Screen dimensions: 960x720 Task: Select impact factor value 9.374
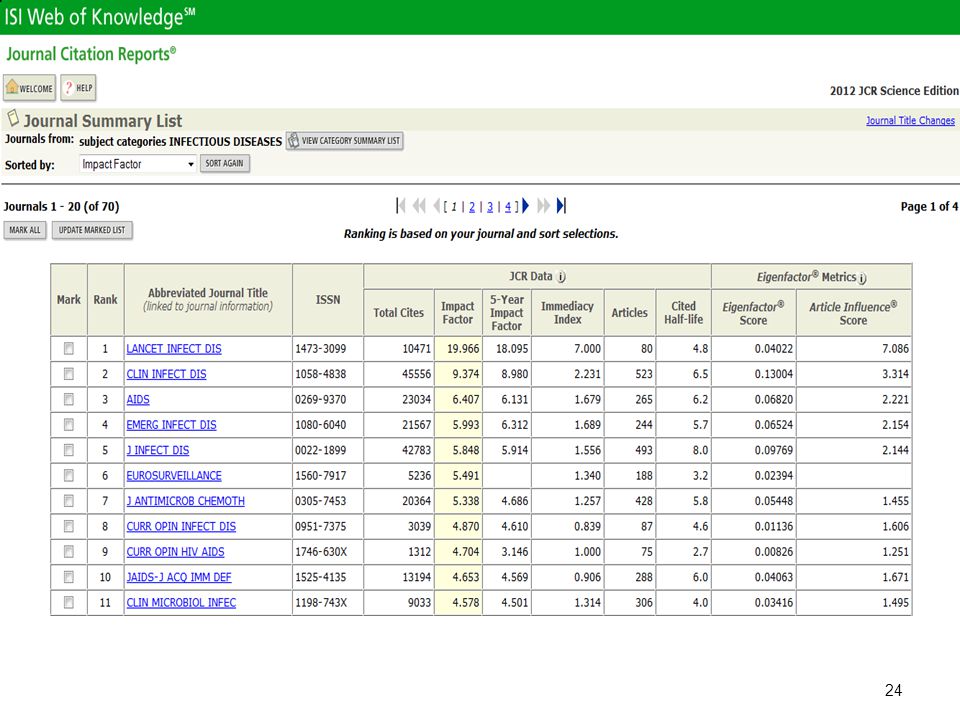click(465, 373)
